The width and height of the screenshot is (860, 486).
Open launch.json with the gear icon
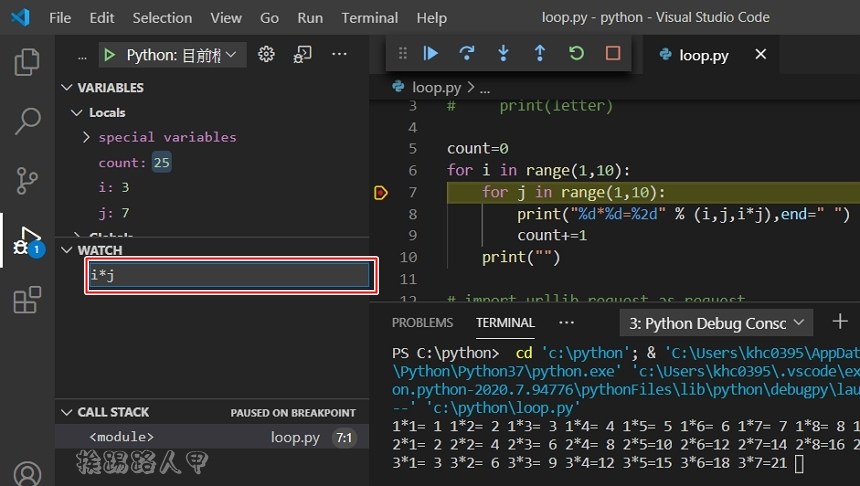[266, 55]
